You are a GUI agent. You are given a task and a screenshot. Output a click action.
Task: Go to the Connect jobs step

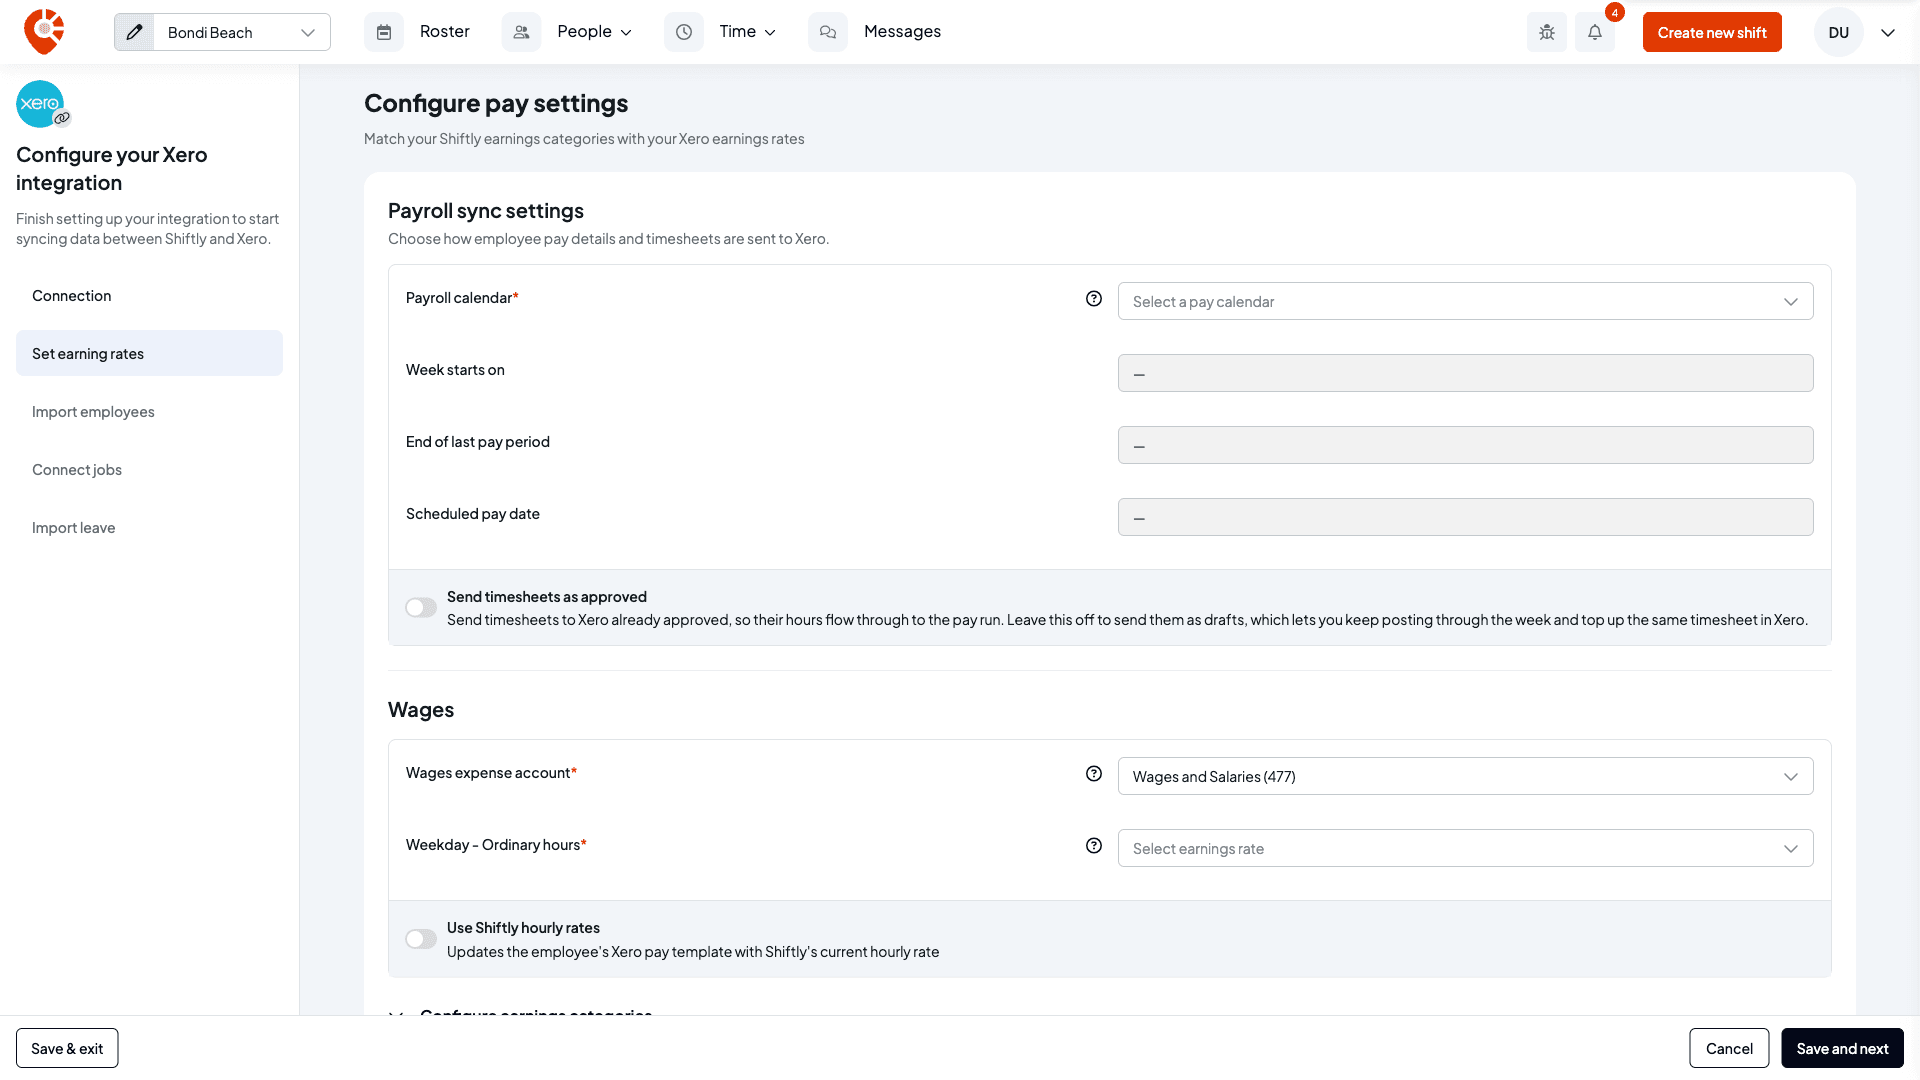coord(149,469)
